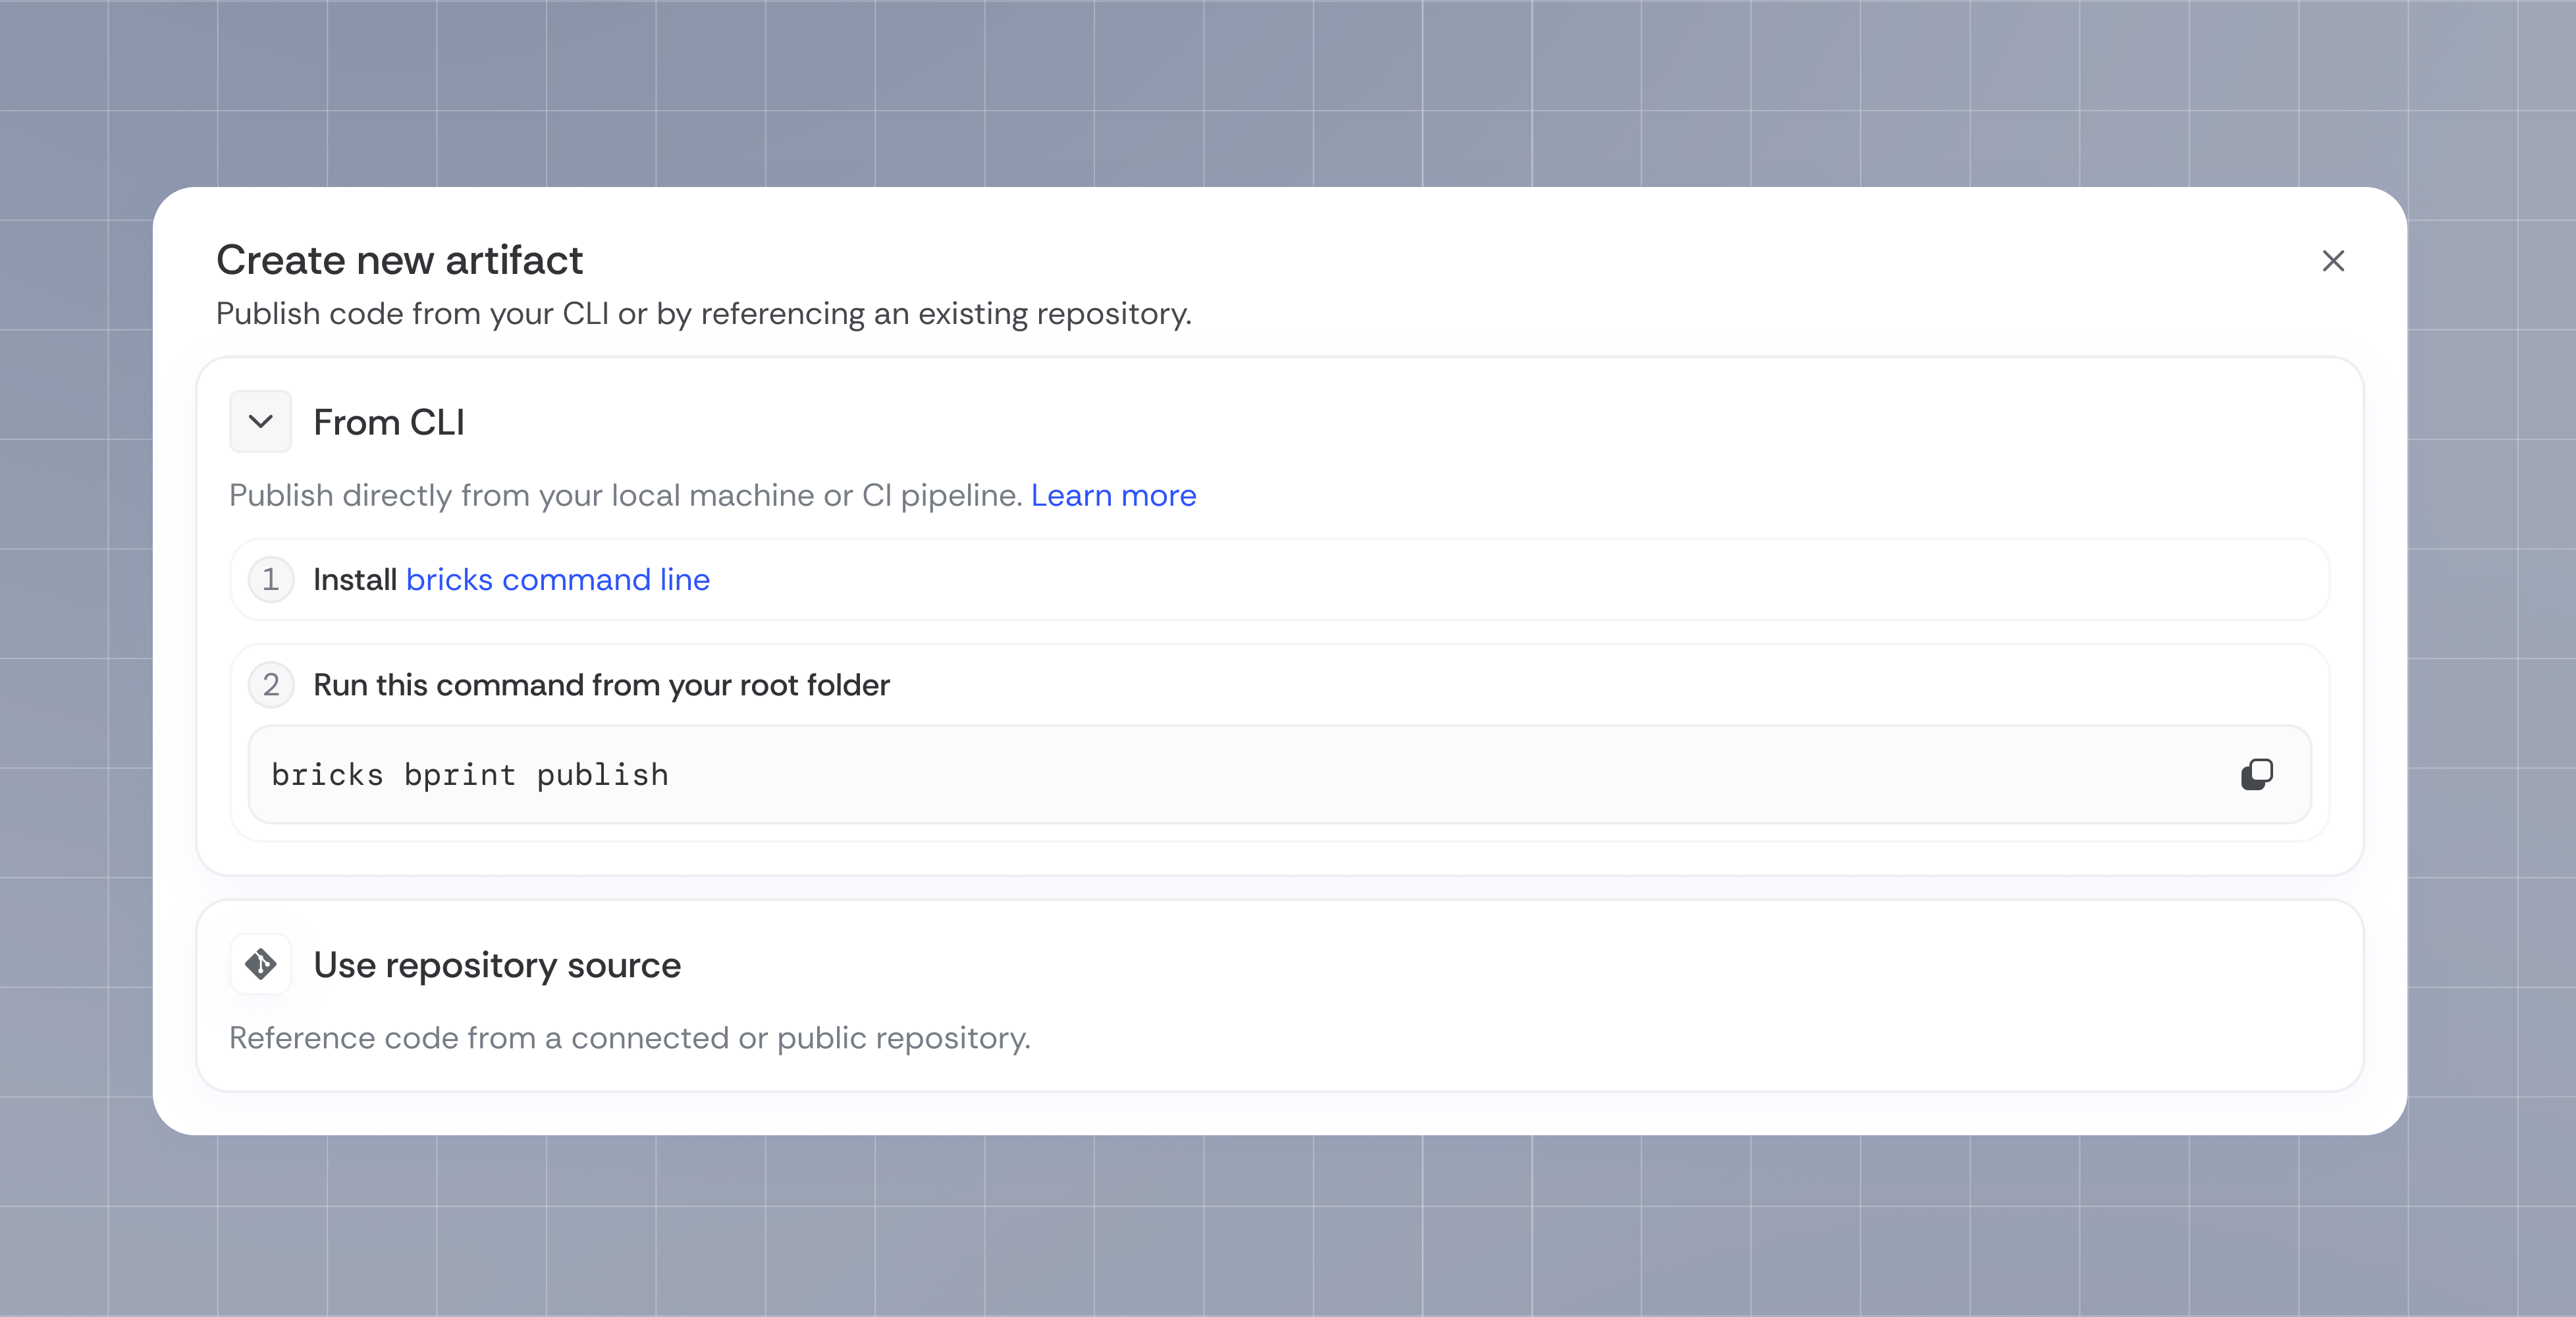Click the Publish directly from your local machine text

(625, 495)
